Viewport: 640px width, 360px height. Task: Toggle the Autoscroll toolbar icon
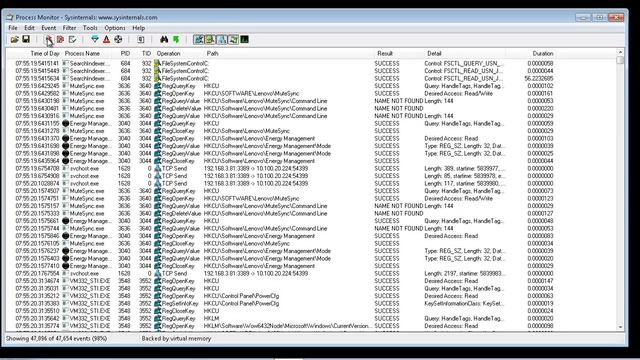[60, 40]
